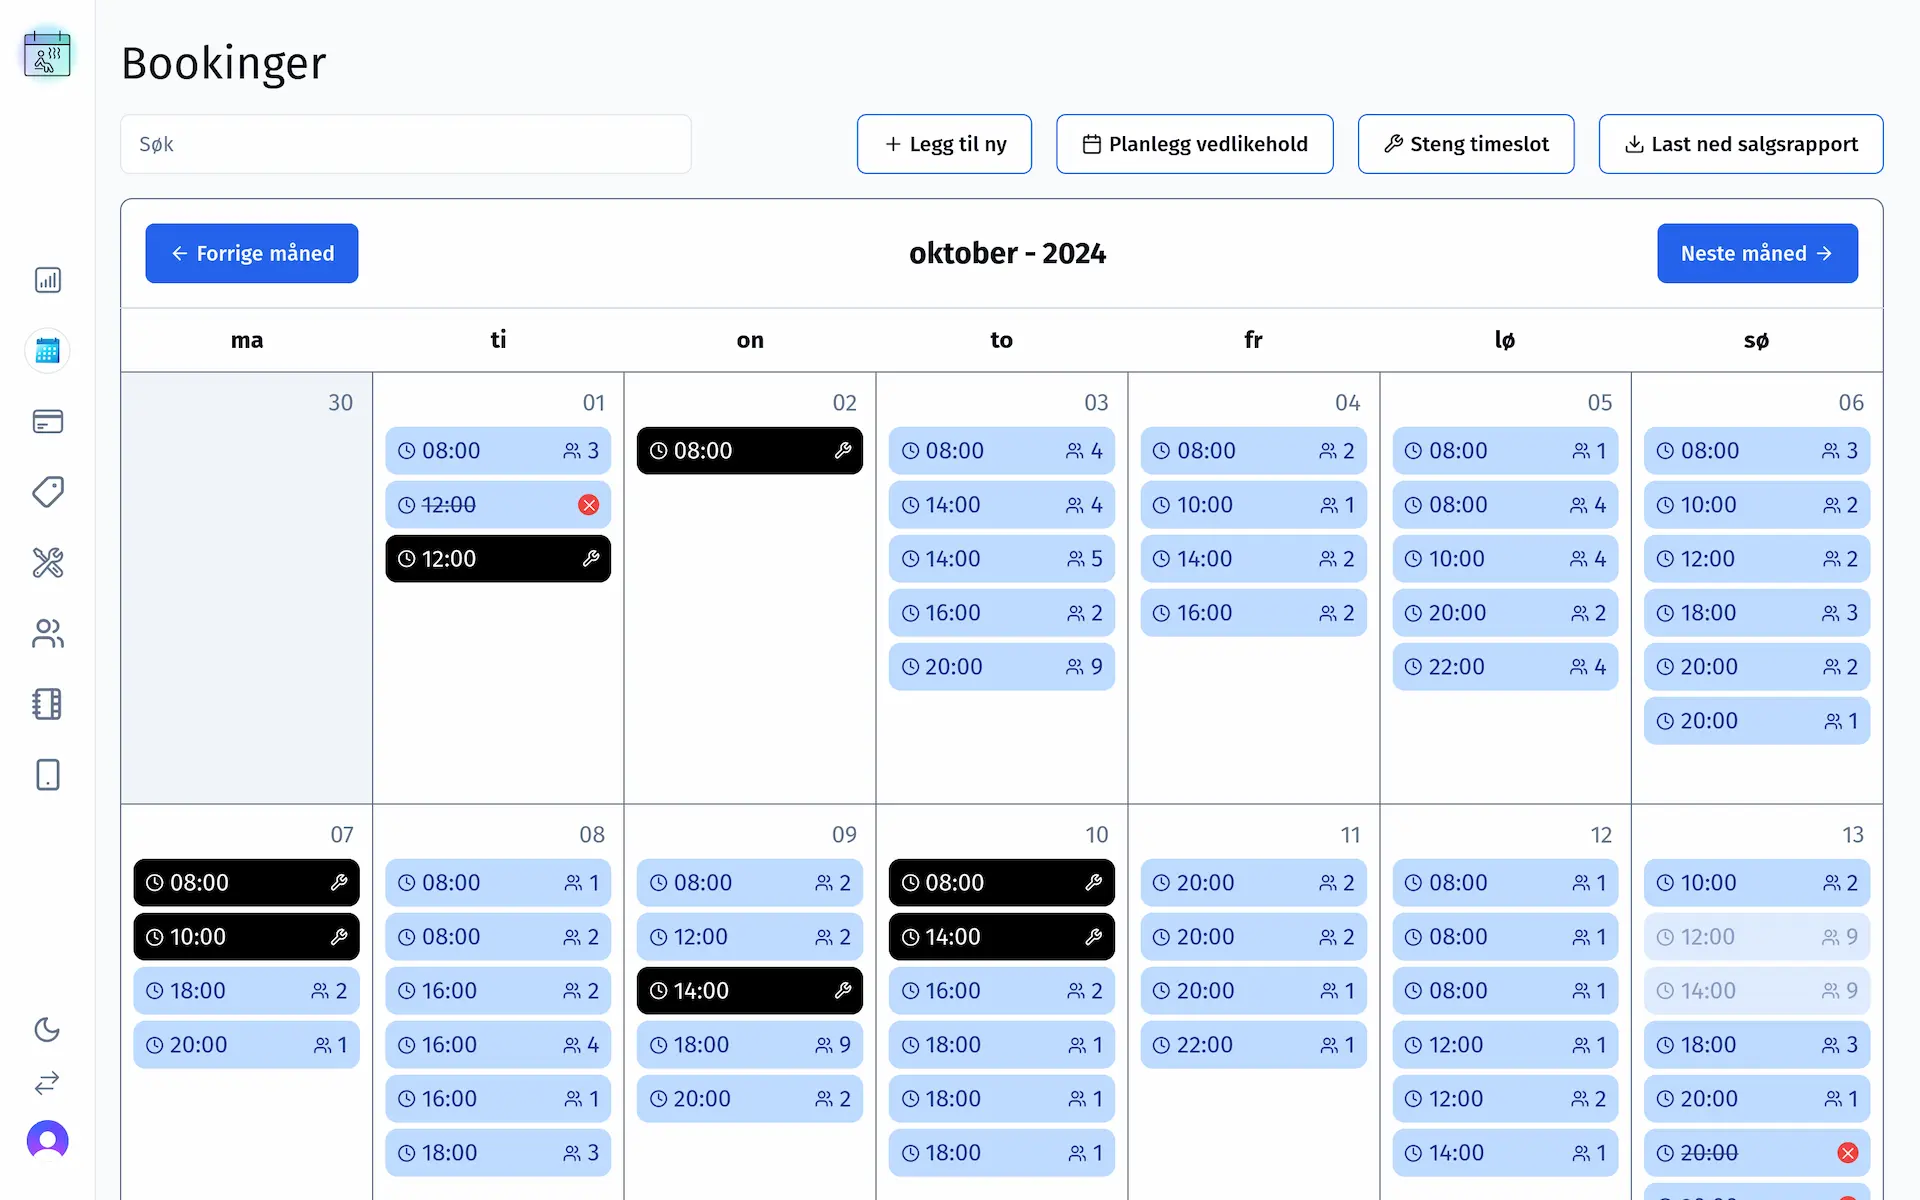Image resolution: width=1920 pixels, height=1200 pixels.
Task: Click the Planlegg vedlikehold button
Action: (x=1194, y=144)
